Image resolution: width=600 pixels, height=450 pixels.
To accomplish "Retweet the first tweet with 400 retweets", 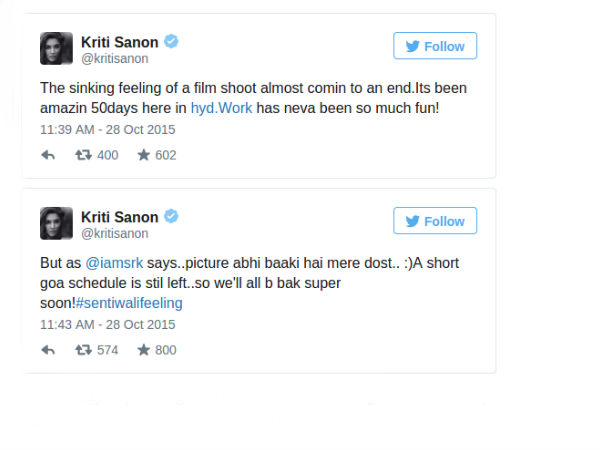I will 83,155.
